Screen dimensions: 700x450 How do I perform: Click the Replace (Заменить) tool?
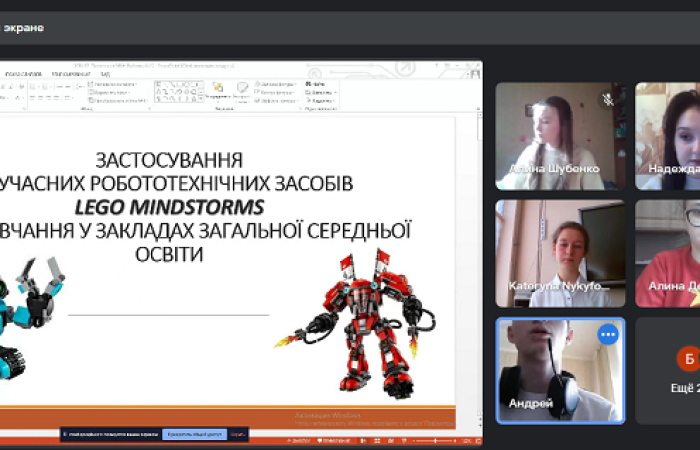point(320,93)
